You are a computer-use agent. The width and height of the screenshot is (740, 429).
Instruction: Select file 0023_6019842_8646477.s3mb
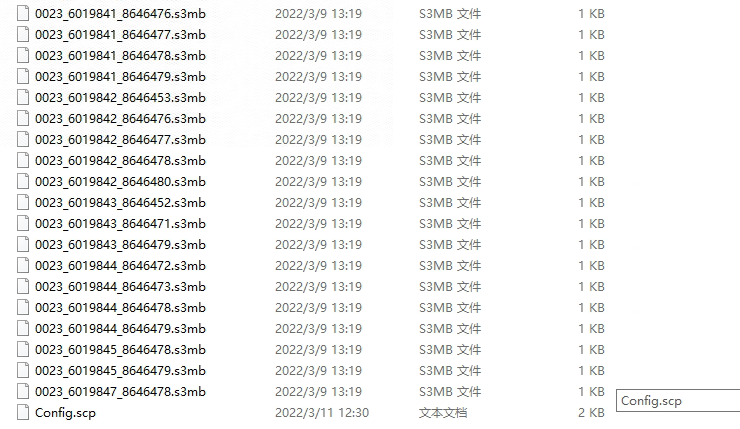(120, 140)
